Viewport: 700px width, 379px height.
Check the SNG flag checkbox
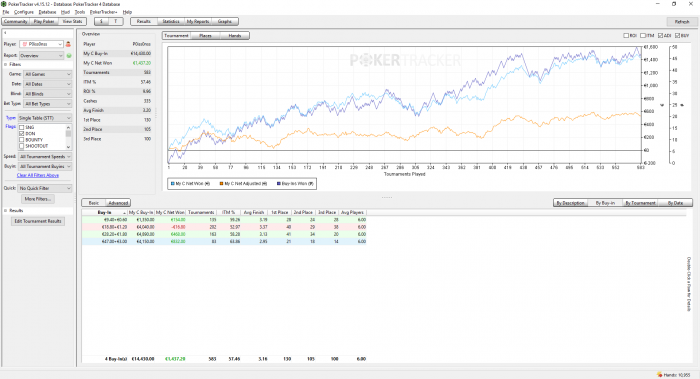[x=21, y=127]
